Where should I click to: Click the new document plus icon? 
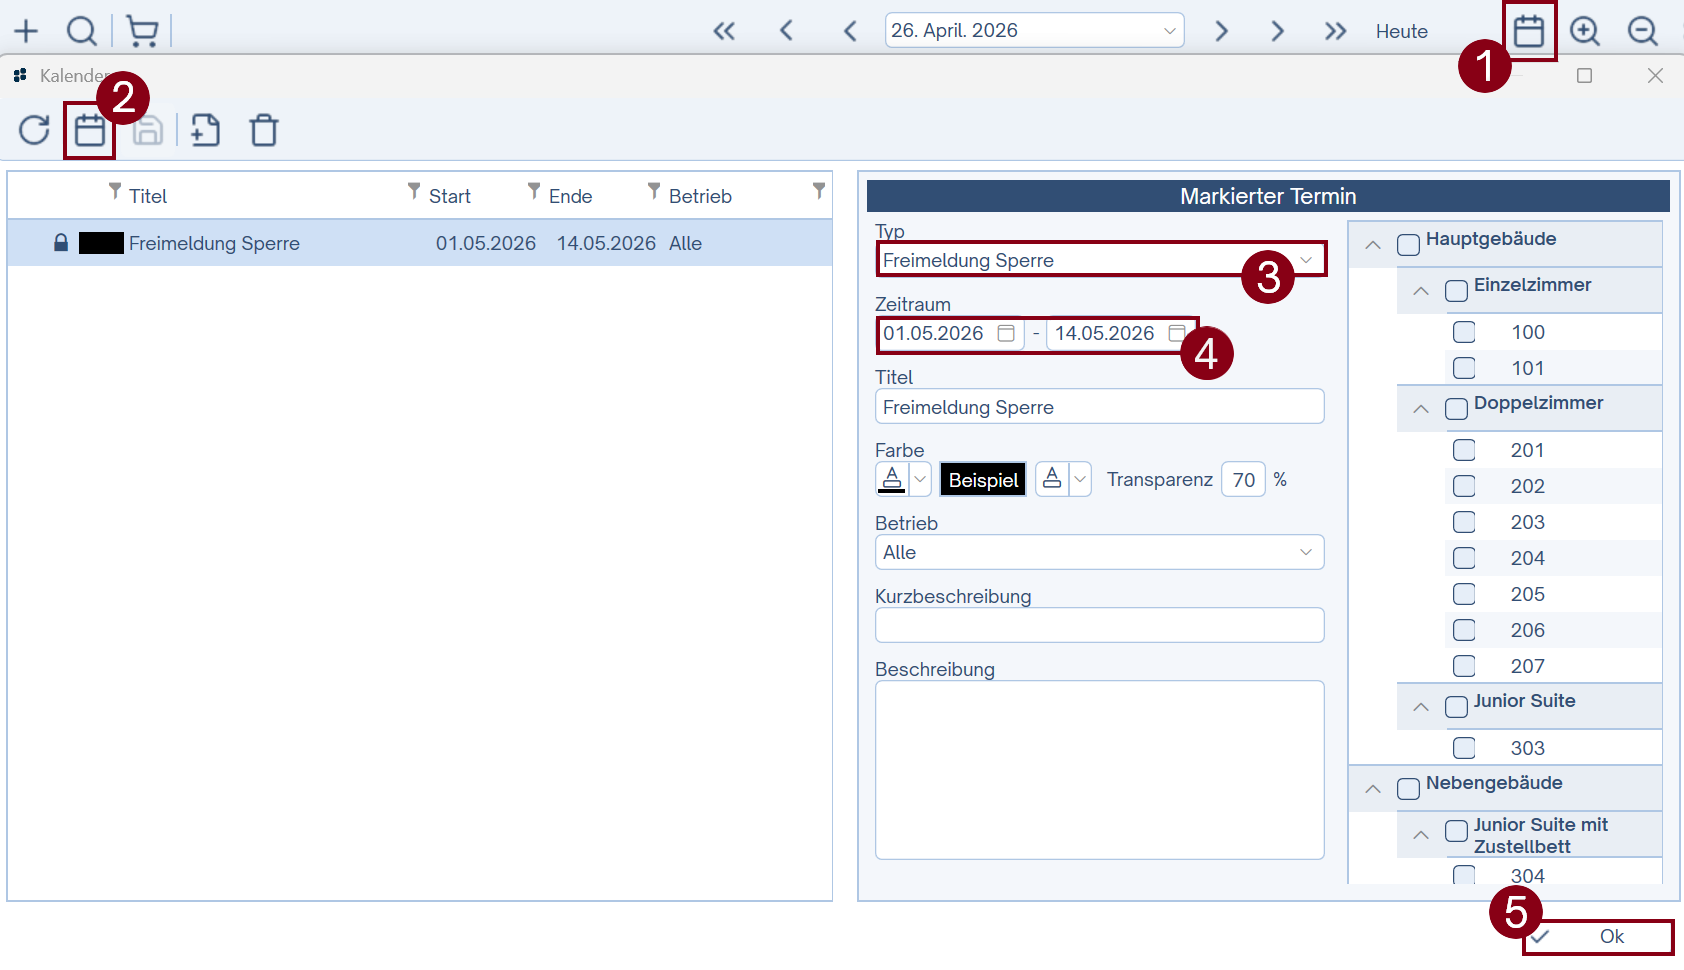pos(205,130)
